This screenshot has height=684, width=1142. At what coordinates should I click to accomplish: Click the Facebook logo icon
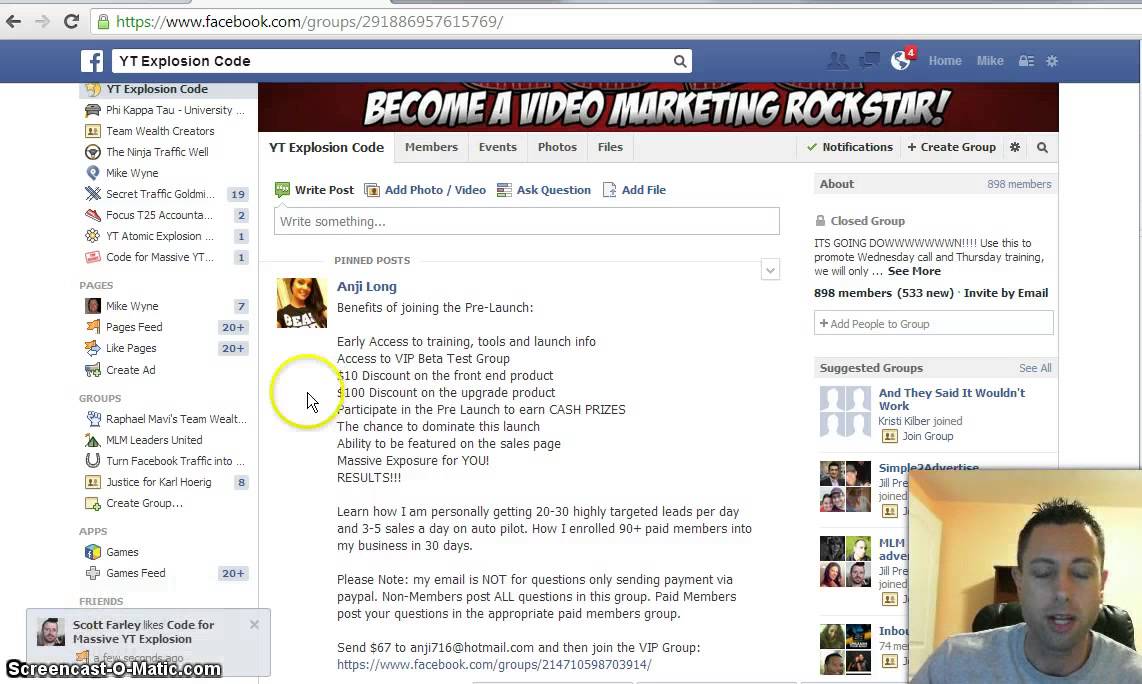pos(92,61)
